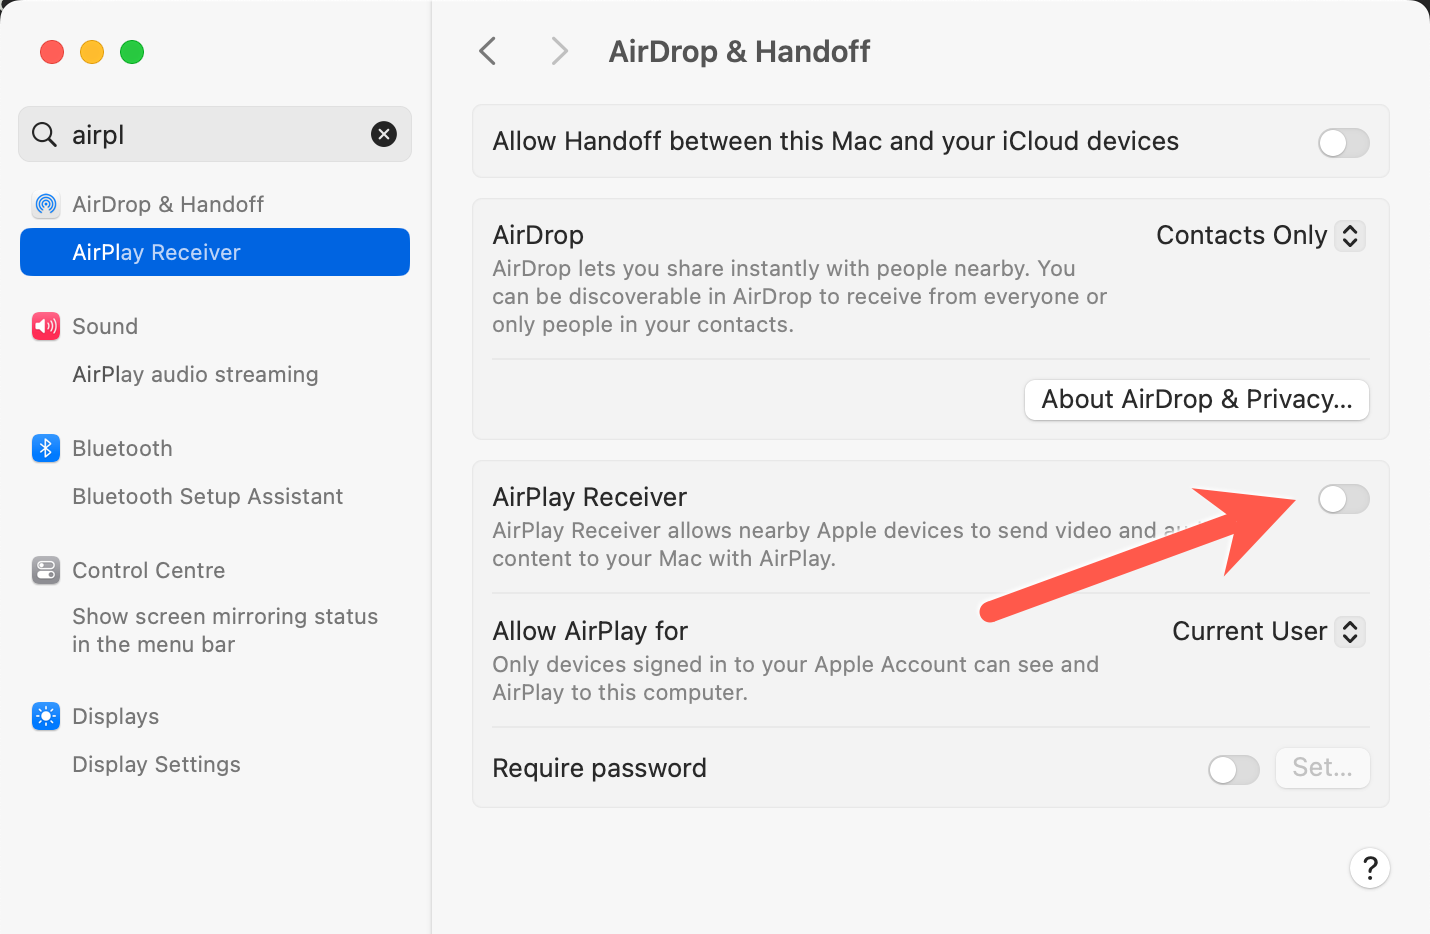Viewport: 1430px width, 934px height.
Task: Click the magnifying glass search icon
Action: 44,134
